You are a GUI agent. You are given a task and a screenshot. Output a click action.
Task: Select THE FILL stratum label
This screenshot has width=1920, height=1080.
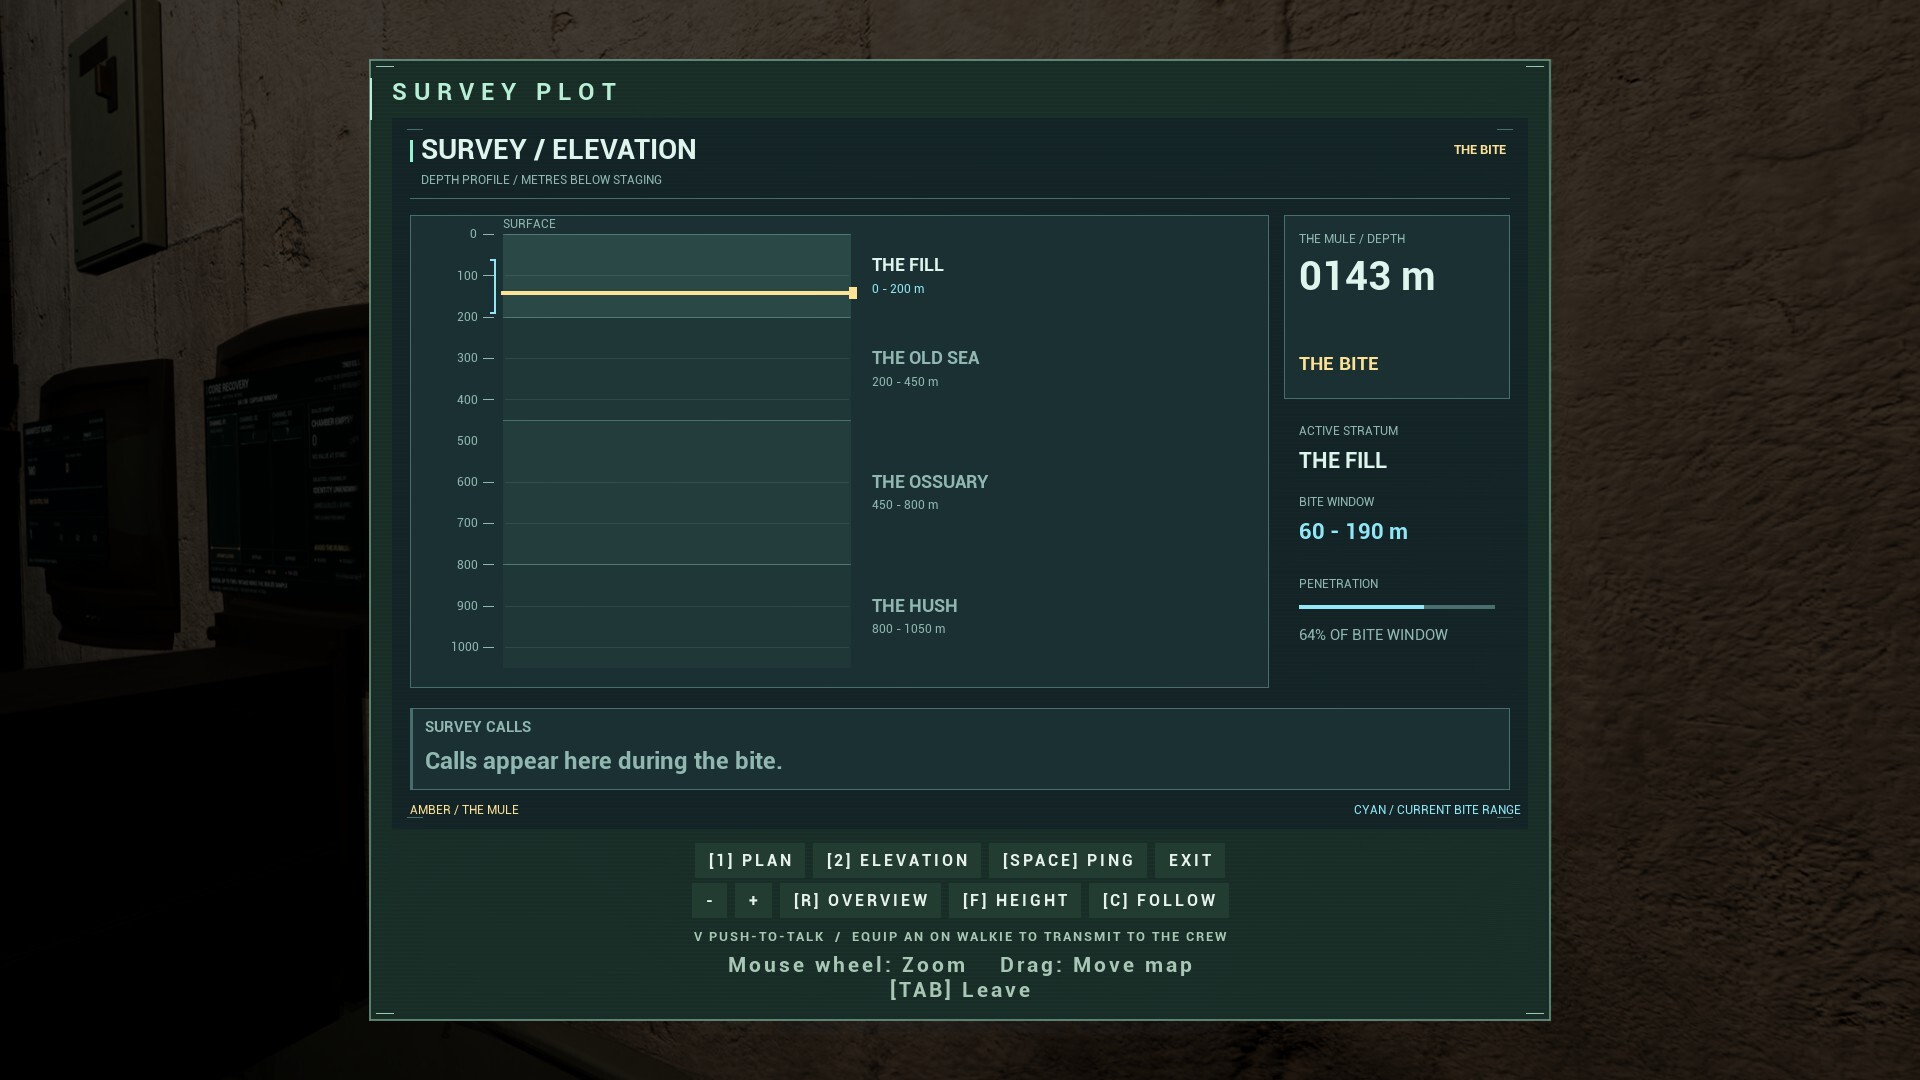coord(907,265)
